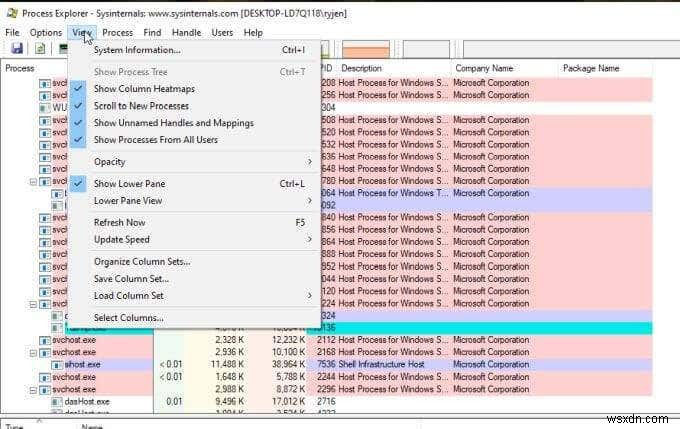The height and width of the screenshot is (429, 680).
Task: Choose Select Columns...
Action: (x=194, y=318)
